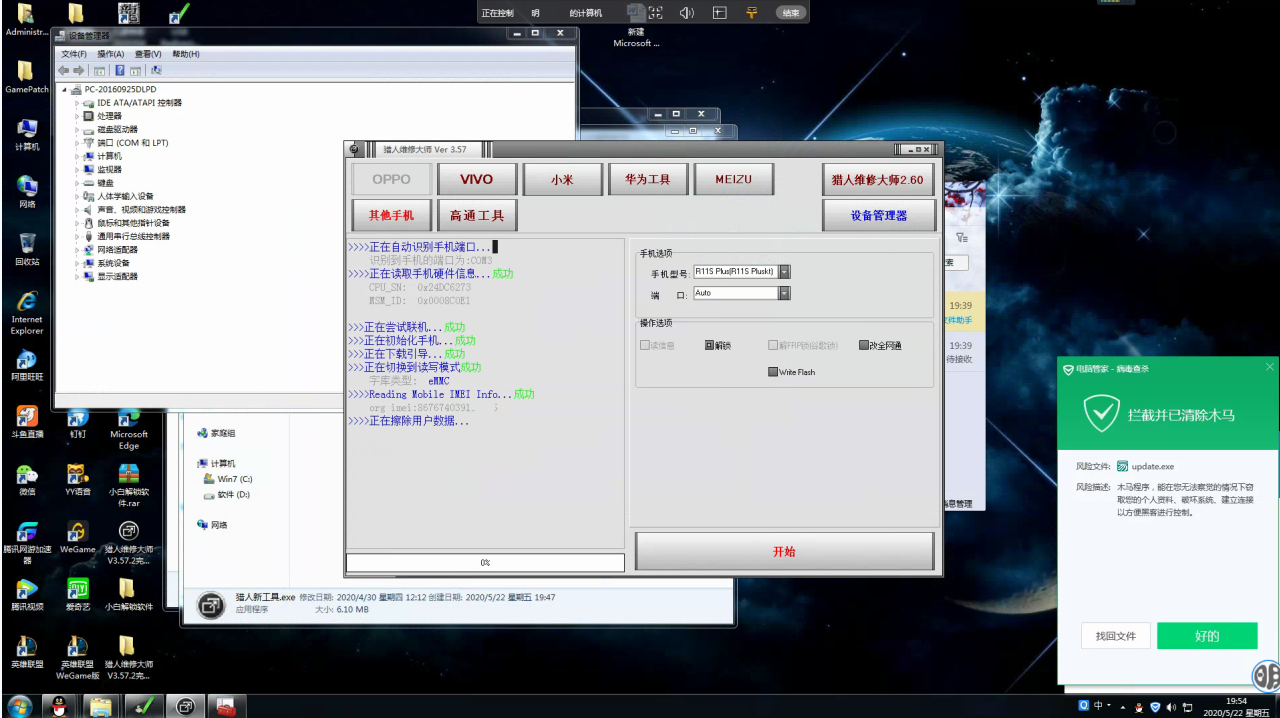Open the 手机型号 phone model dropdown
The image size is (1280, 718).
(784, 272)
